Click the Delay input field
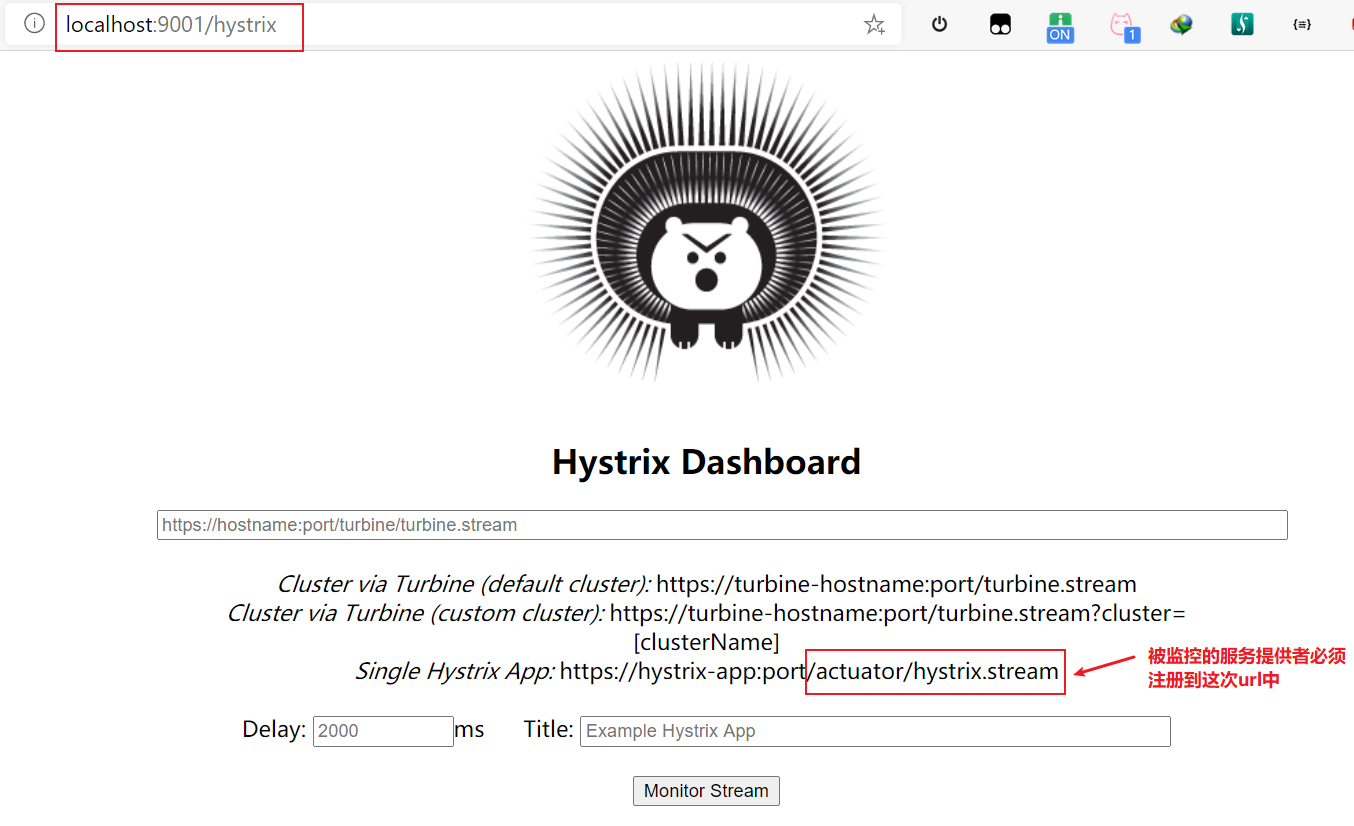Screen dimensions: 1354x826 click(383, 731)
